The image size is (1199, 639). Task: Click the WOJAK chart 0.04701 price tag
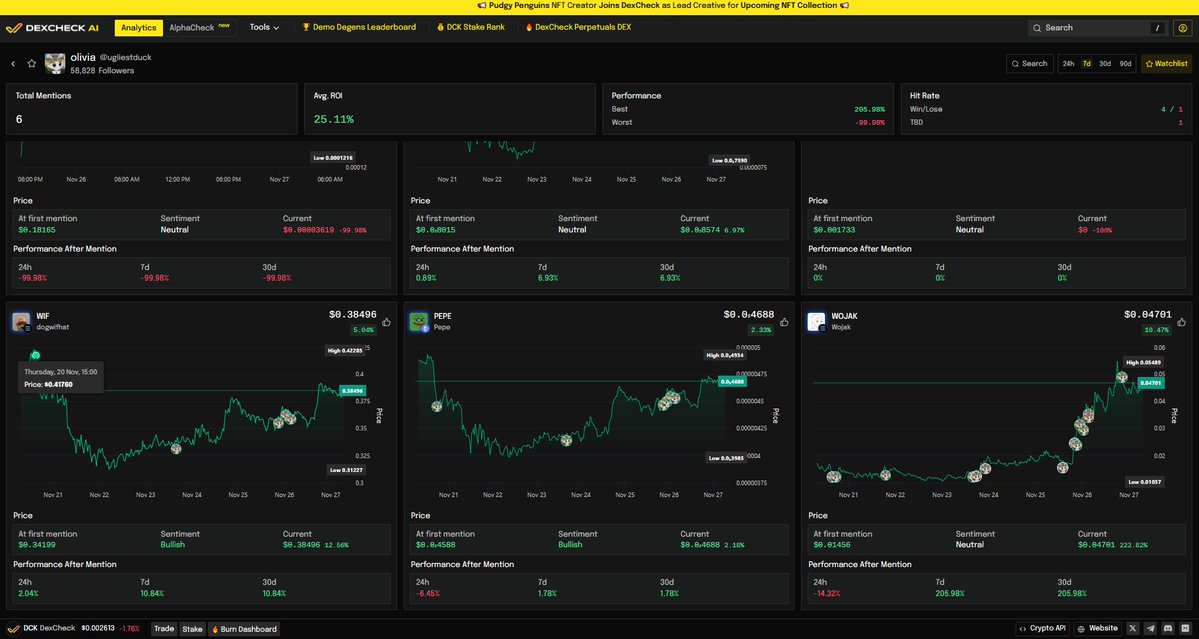coord(1151,382)
